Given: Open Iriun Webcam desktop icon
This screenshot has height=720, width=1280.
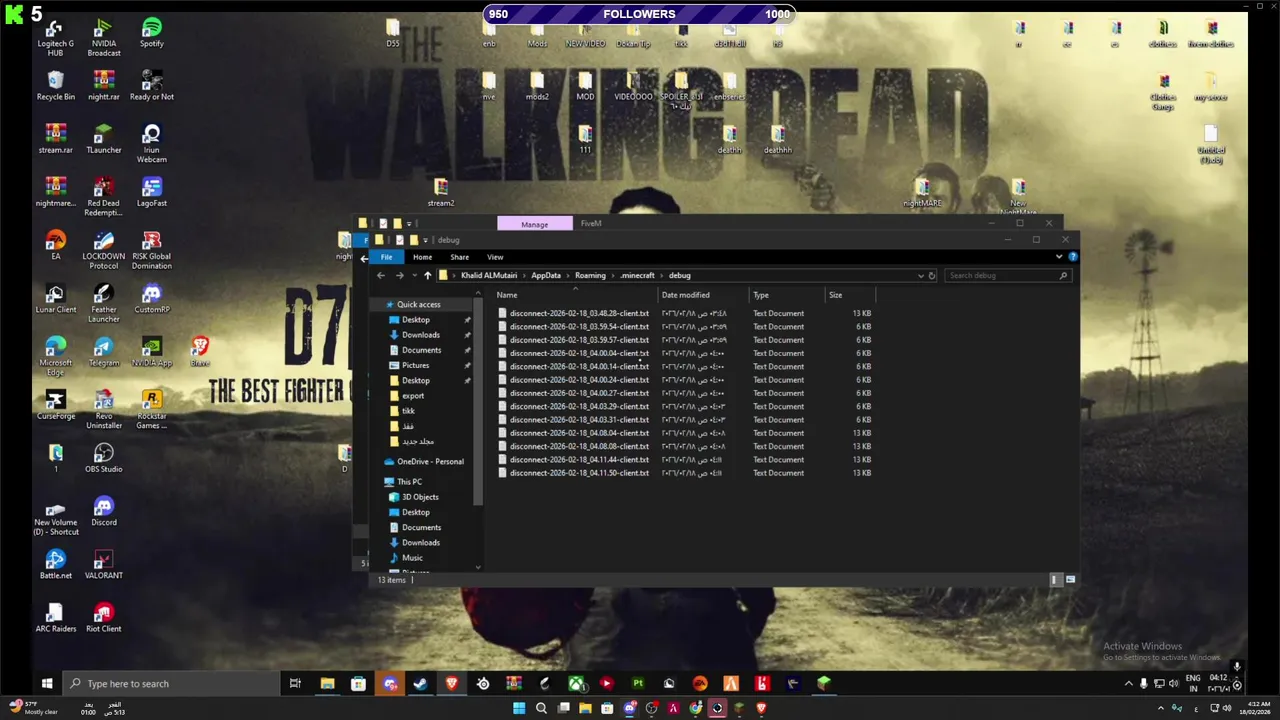Looking at the screenshot, I should [152, 144].
